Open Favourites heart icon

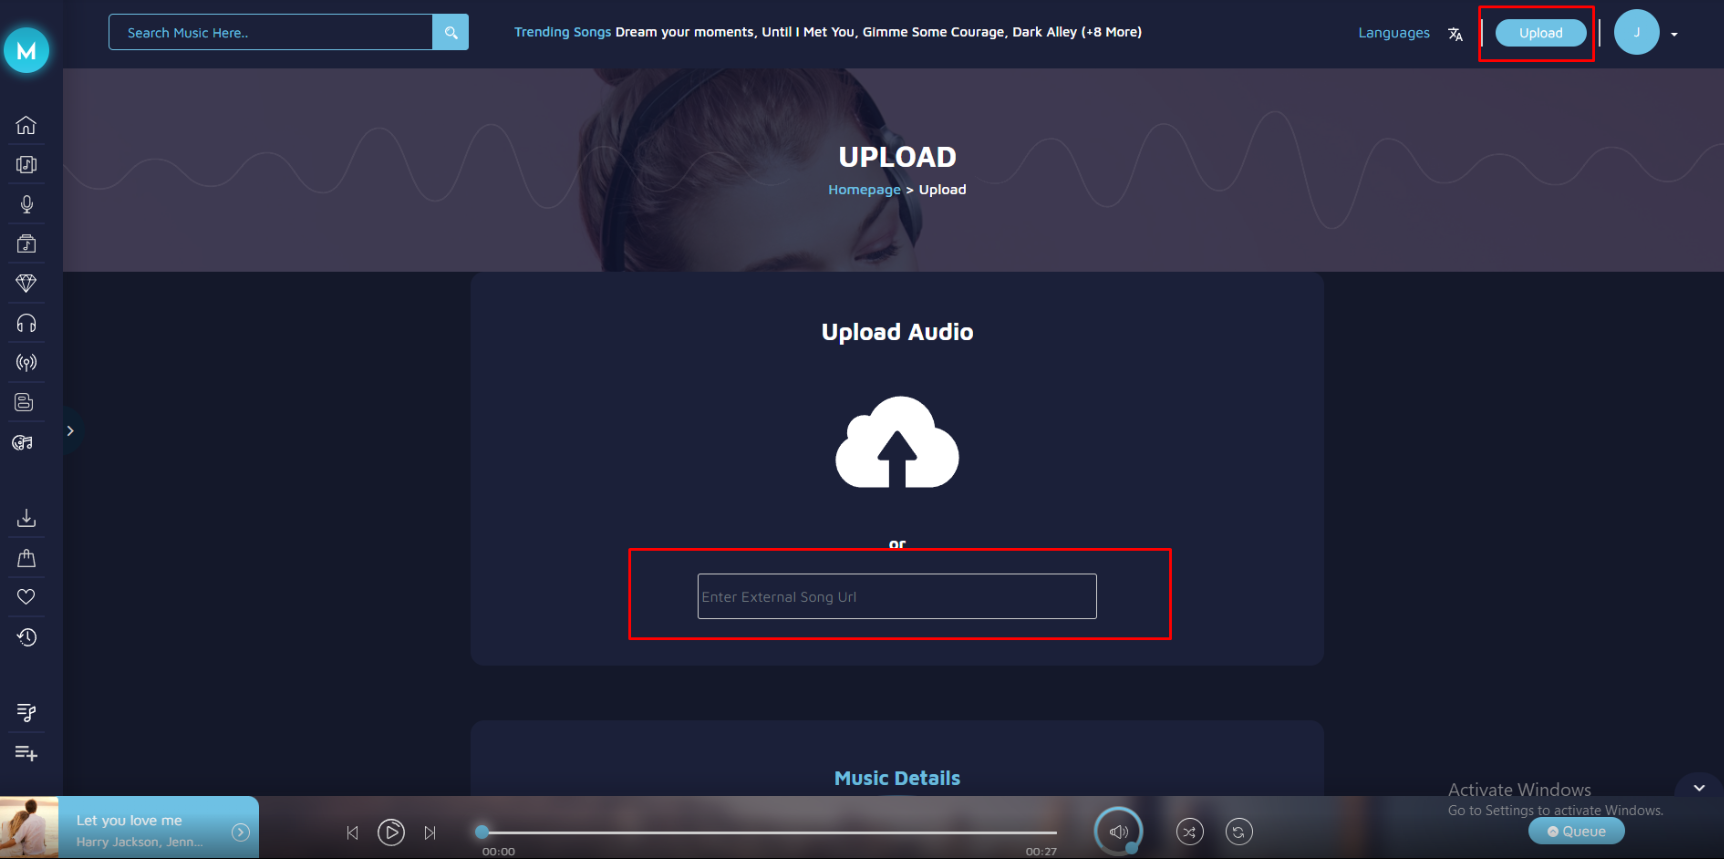click(x=26, y=597)
